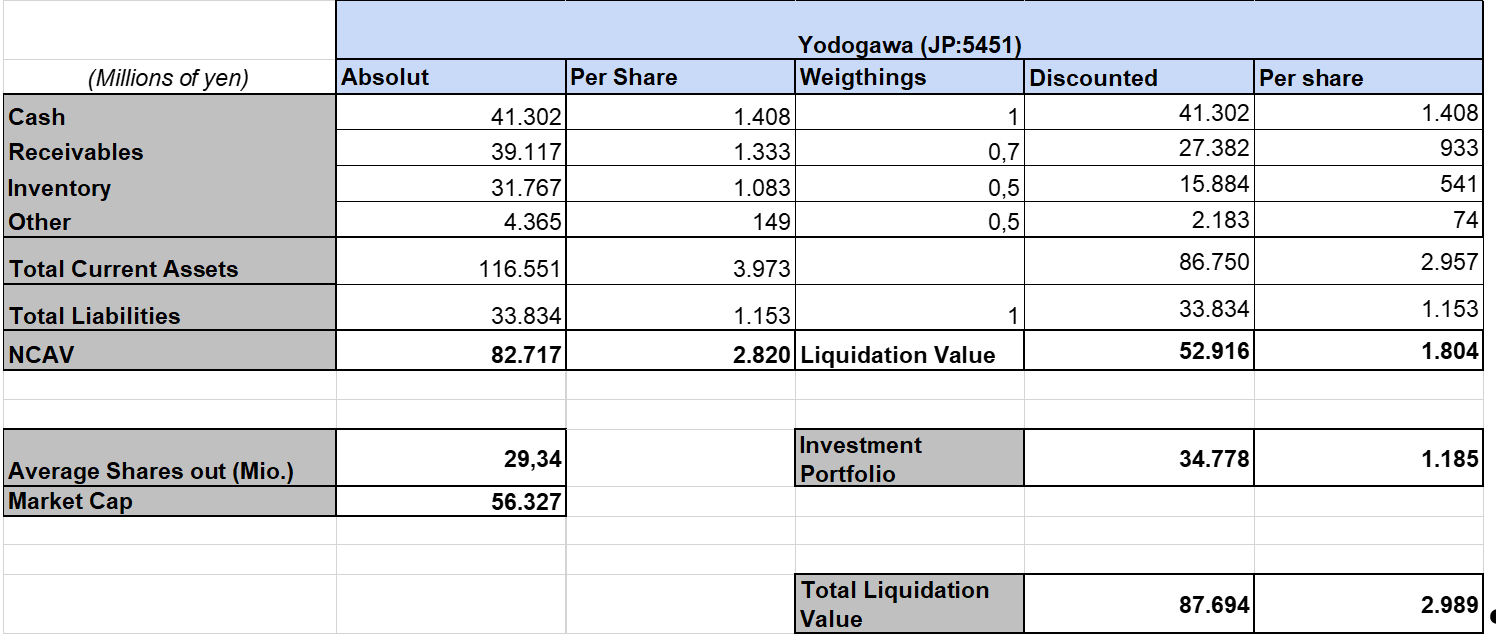Click discounted per-share total 2.957

(1369, 262)
